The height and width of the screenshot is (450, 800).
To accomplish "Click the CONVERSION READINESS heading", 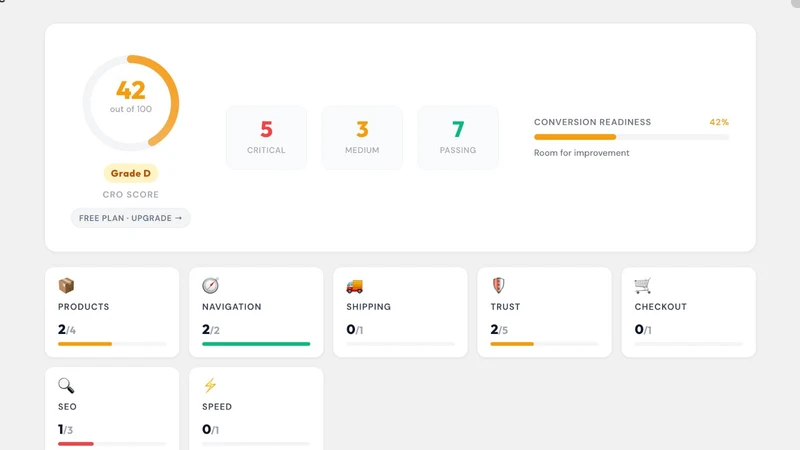I will (x=592, y=122).
